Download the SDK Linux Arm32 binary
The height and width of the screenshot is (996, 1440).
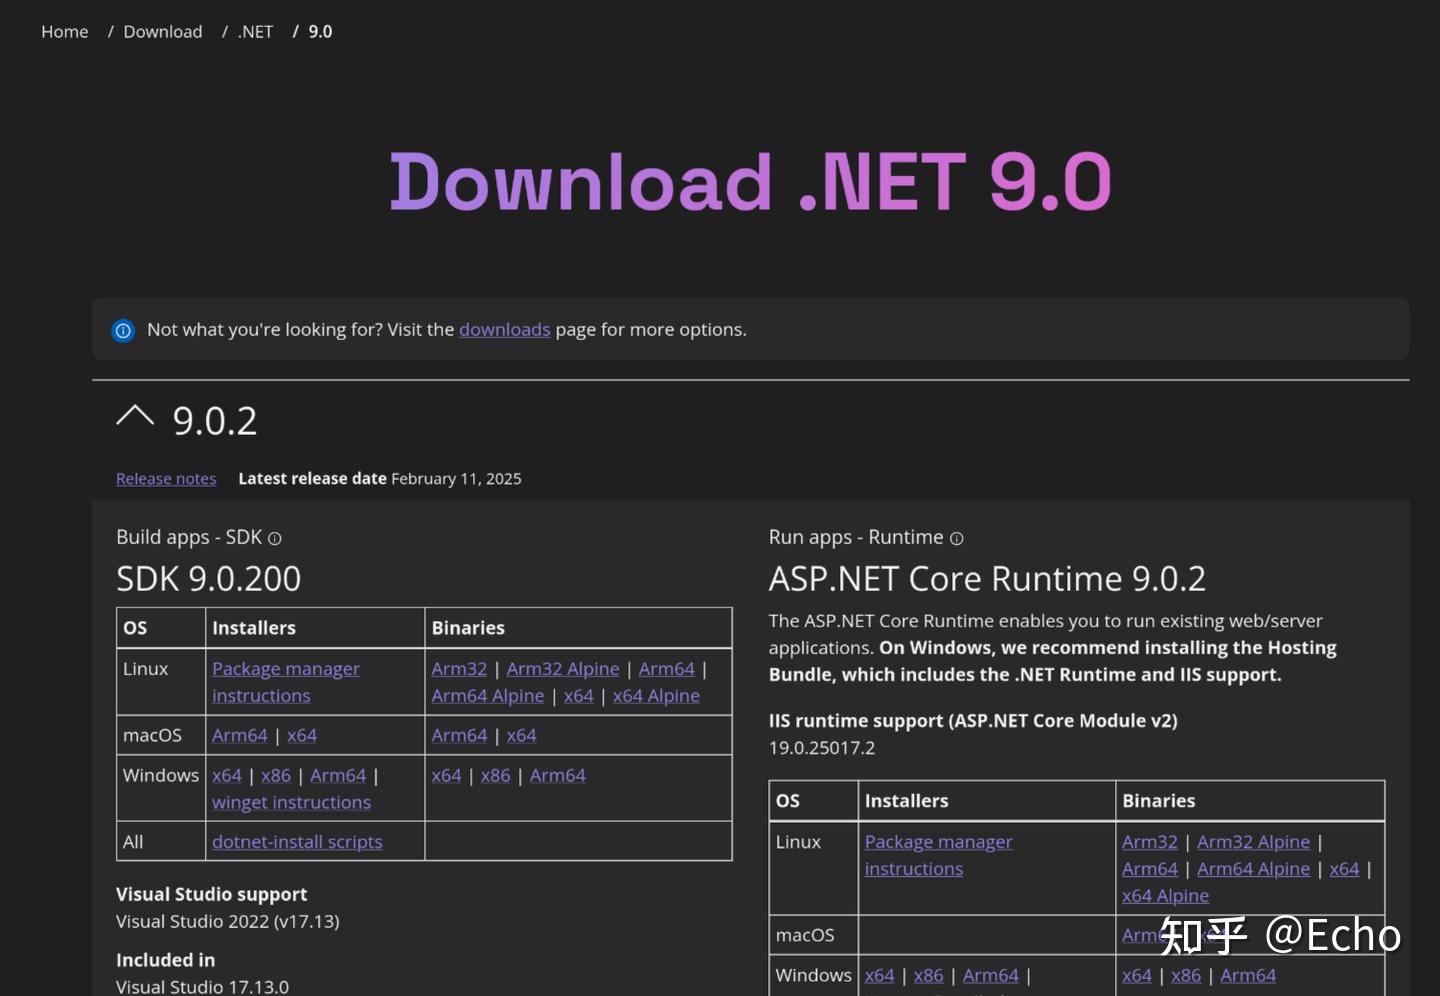point(459,669)
